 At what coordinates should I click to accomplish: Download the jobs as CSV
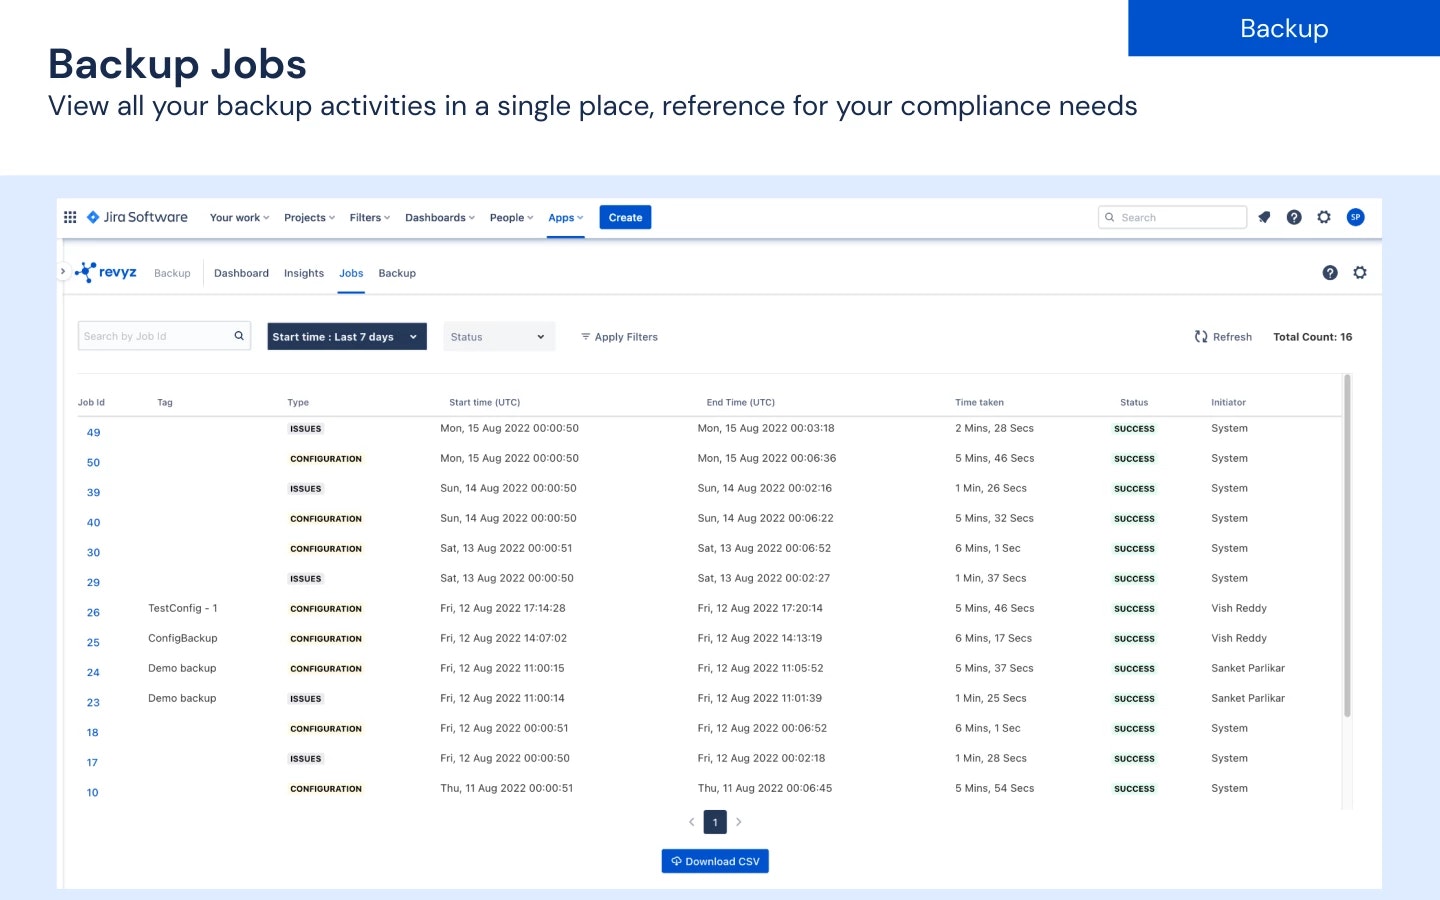[x=715, y=861]
